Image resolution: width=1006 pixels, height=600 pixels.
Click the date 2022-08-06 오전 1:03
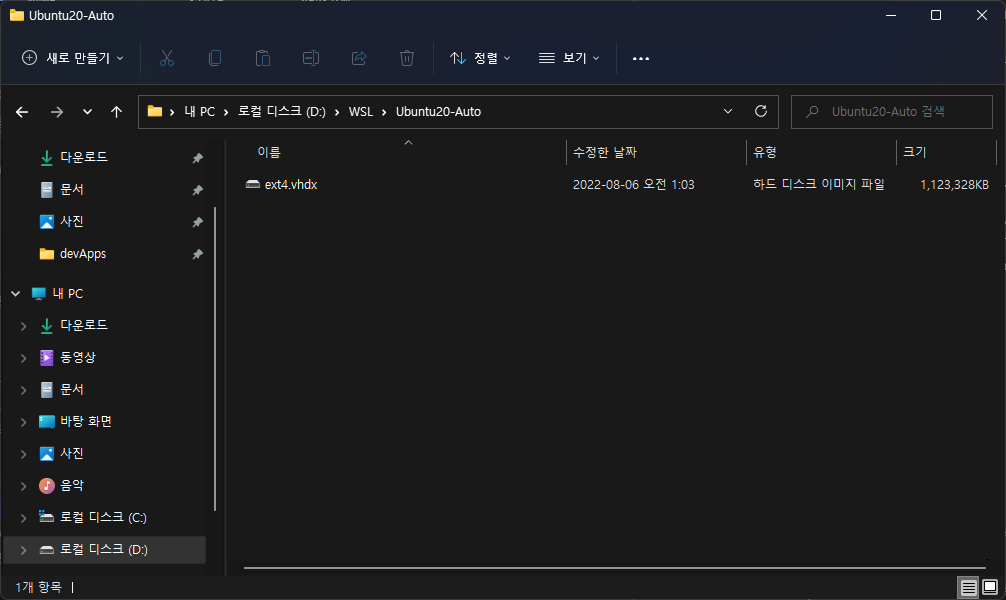[633, 185]
